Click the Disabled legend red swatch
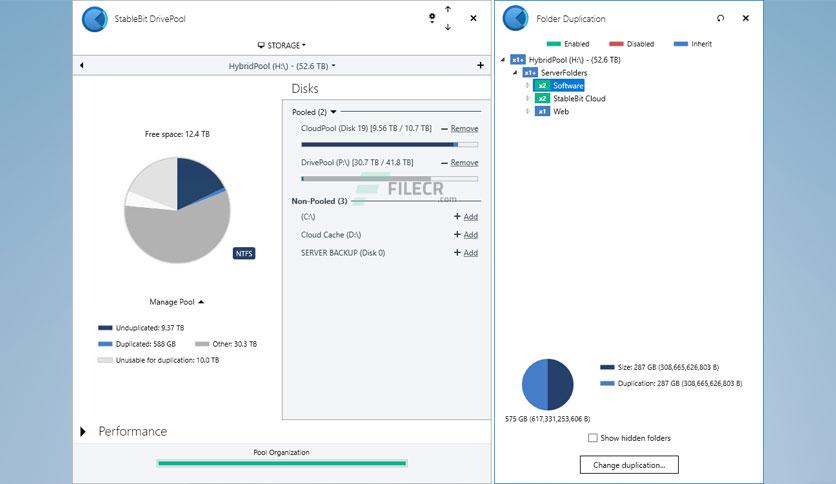 [616, 44]
